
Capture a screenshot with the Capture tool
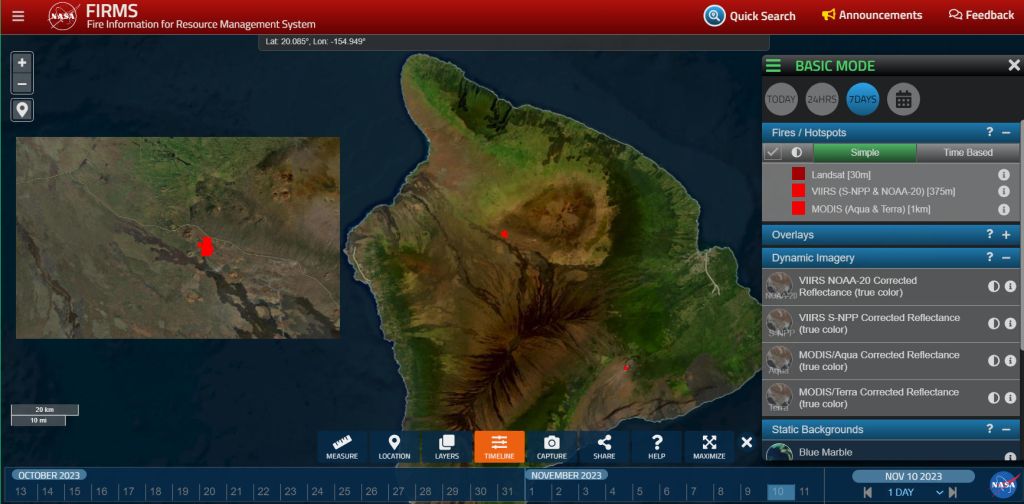point(551,447)
